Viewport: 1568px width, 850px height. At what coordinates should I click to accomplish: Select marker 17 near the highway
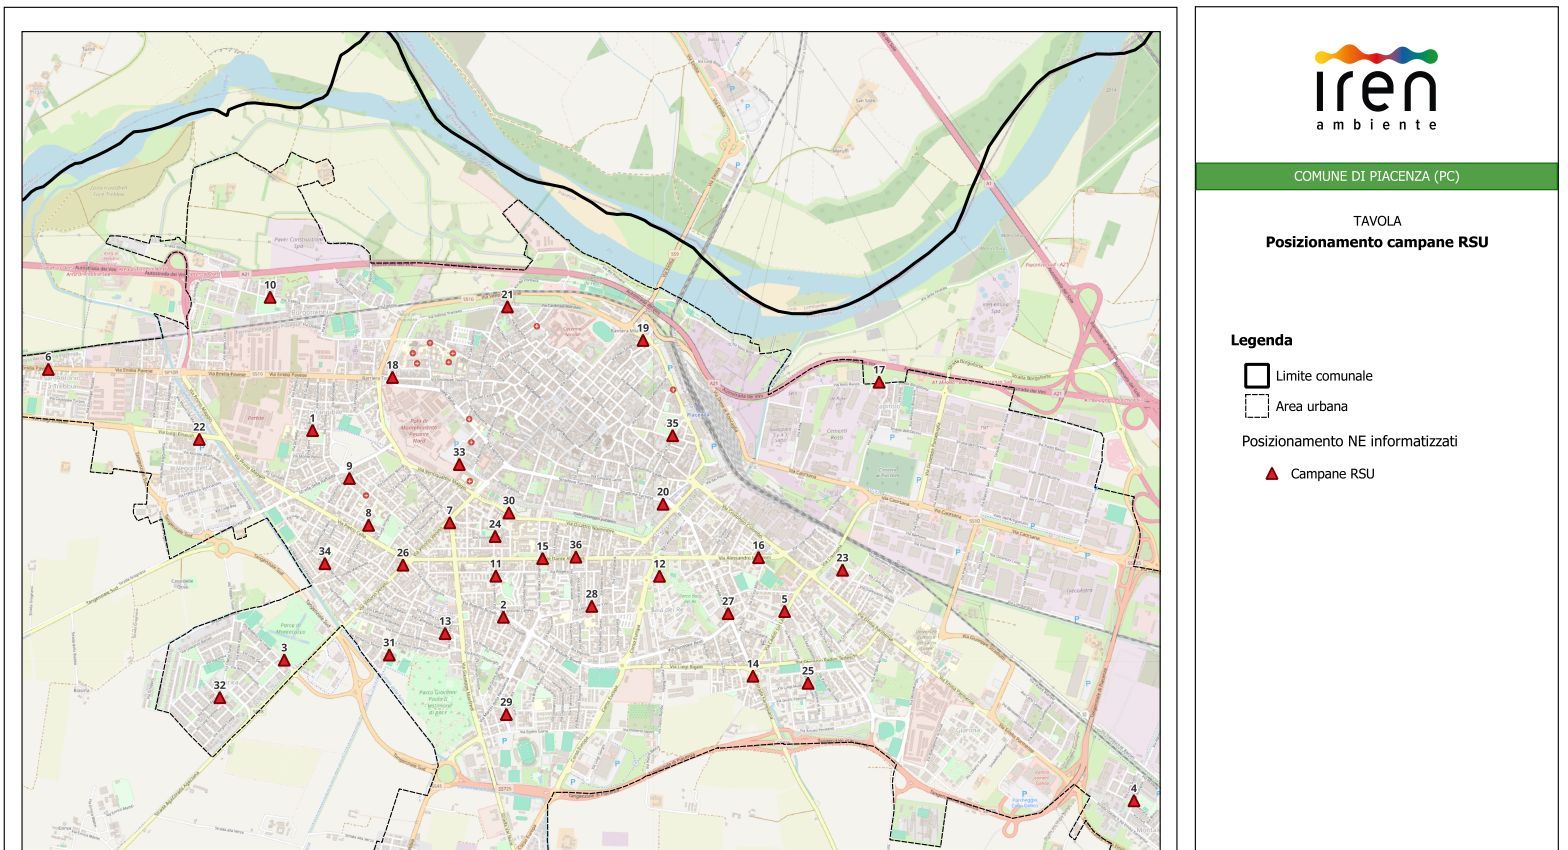(879, 382)
